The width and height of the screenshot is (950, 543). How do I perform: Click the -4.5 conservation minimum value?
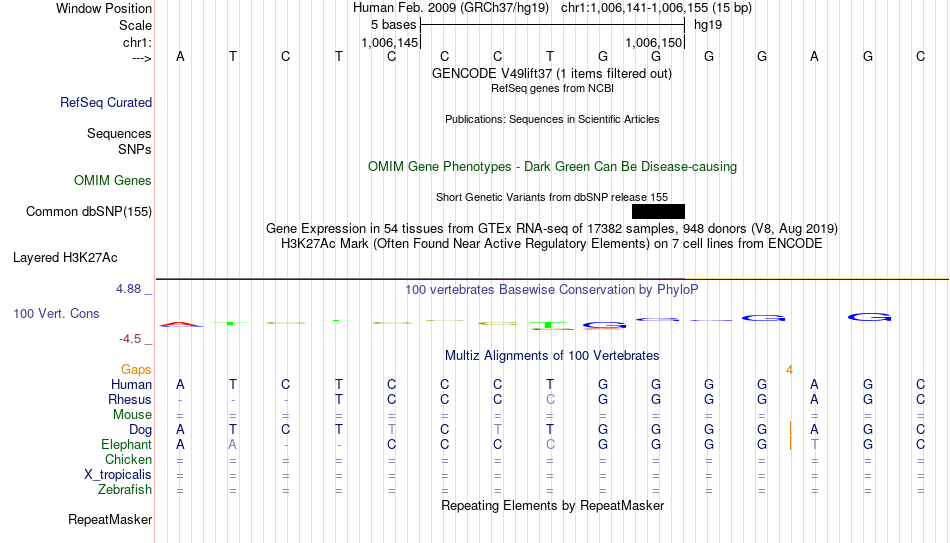[130, 339]
